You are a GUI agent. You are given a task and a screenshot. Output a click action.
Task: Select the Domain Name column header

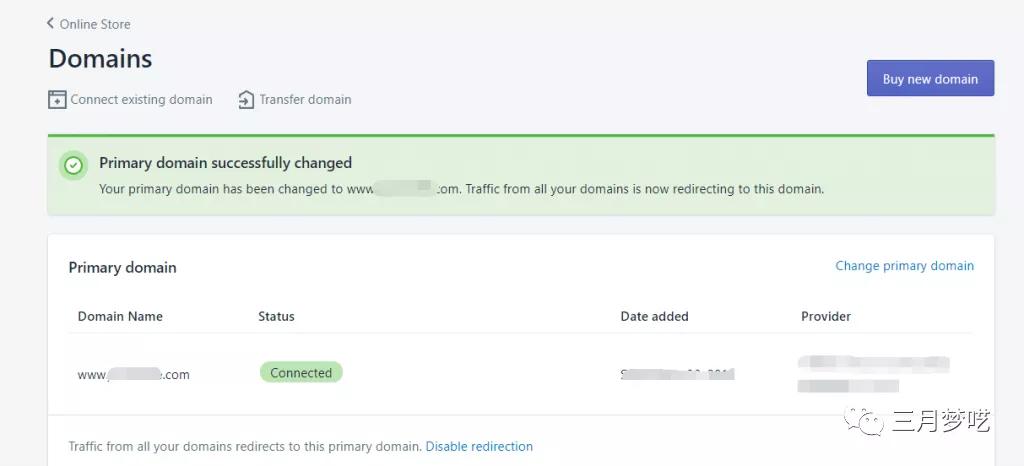[x=120, y=316]
